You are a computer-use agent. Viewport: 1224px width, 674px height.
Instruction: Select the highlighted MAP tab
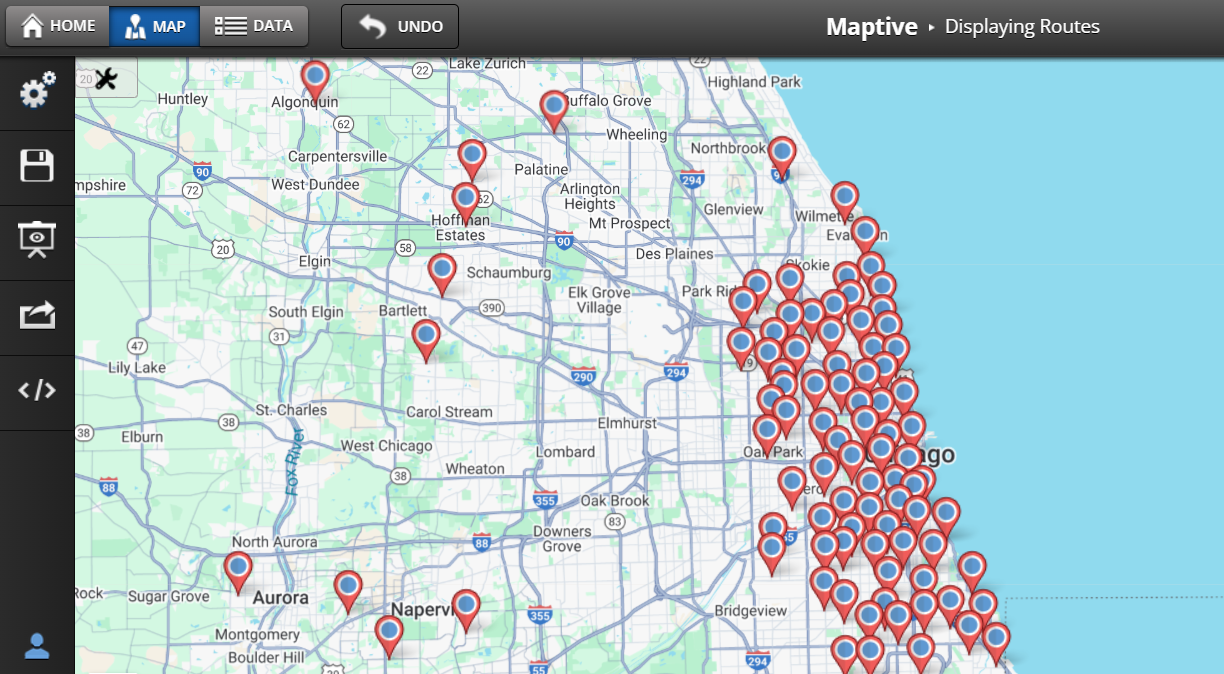coord(154,26)
